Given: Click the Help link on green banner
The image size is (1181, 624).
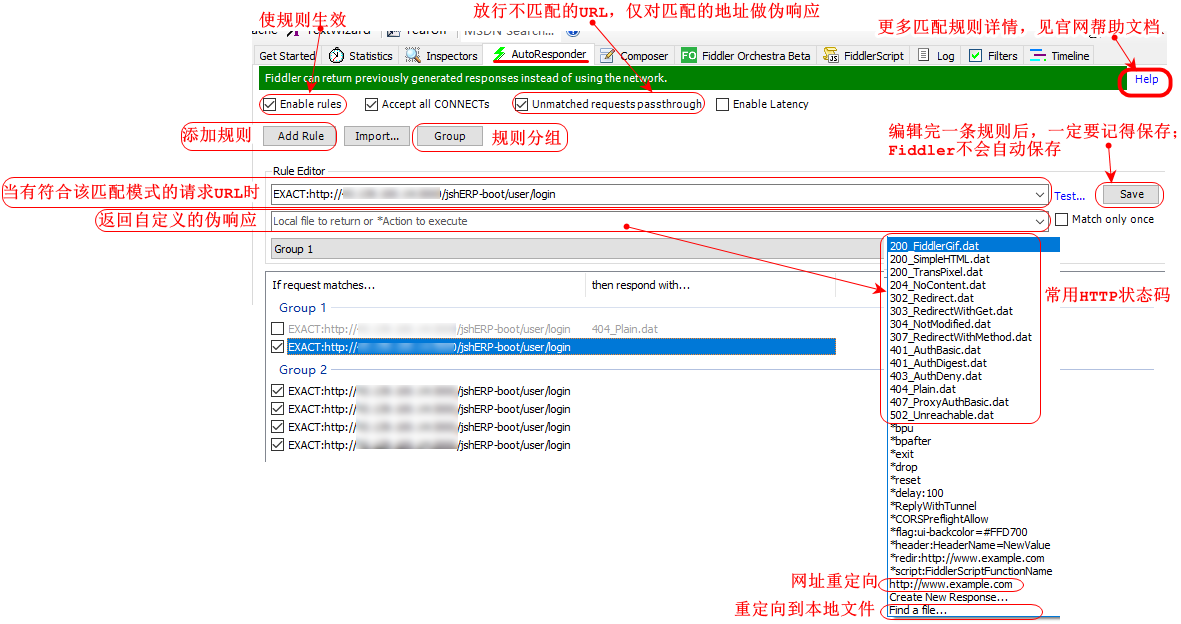Looking at the screenshot, I should 1145,80.
